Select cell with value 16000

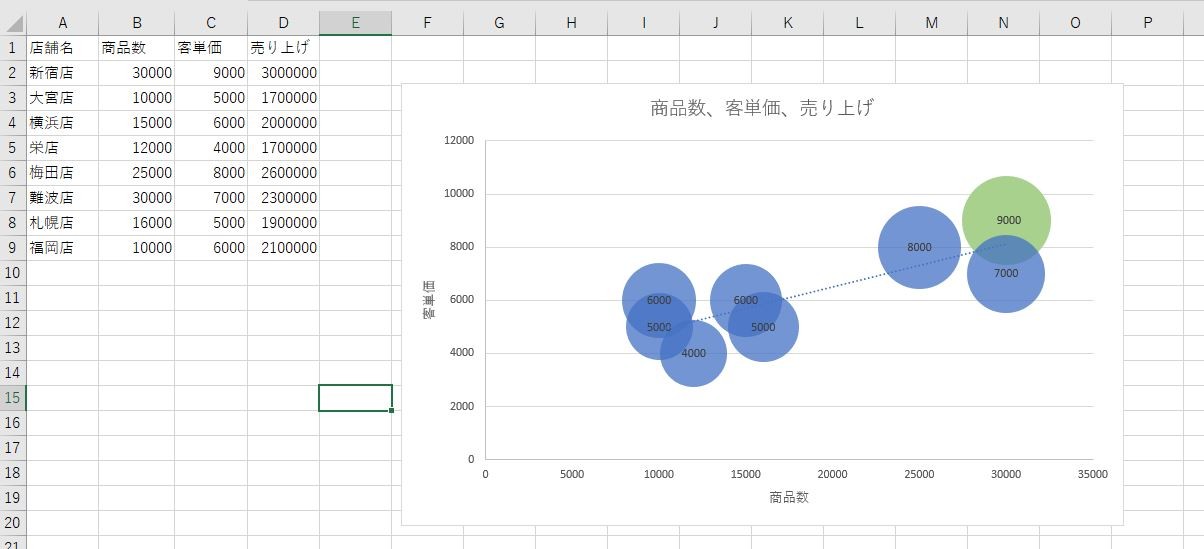(x=136, y=223)
